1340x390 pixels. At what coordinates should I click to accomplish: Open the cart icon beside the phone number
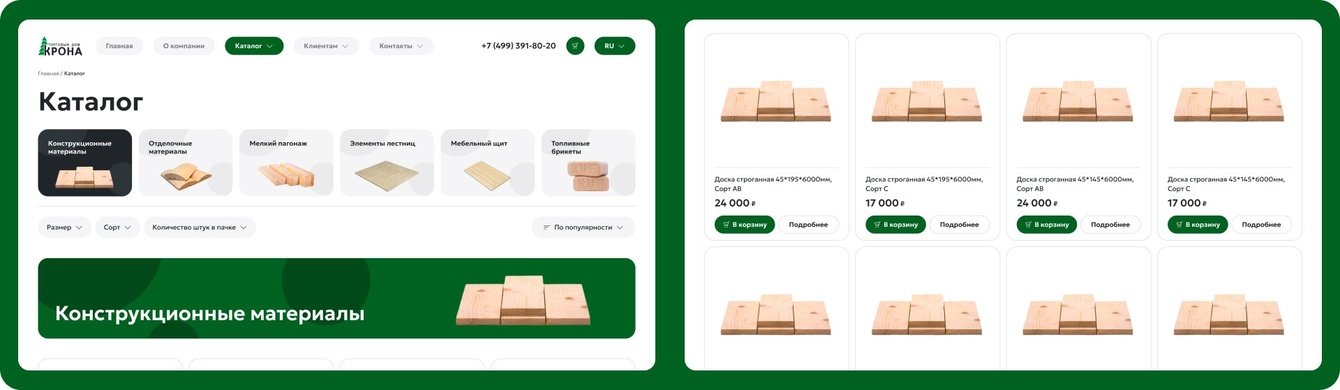coord(575,46)
